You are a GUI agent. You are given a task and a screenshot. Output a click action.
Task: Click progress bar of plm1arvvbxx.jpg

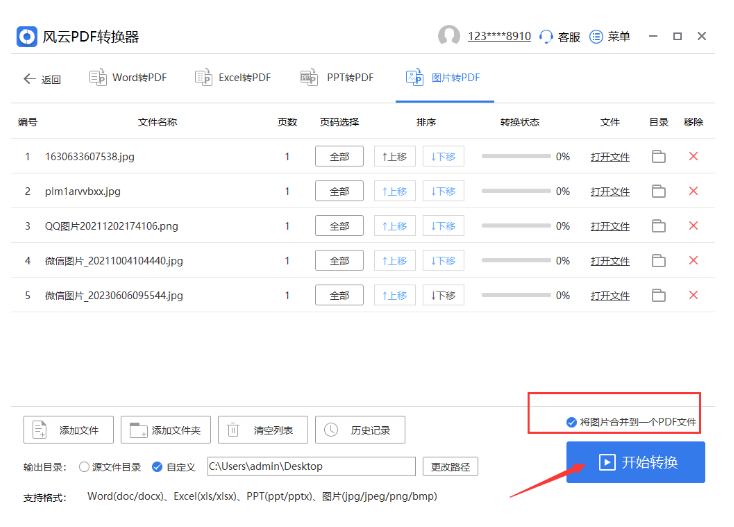pyautogui.click(x=516, y=190)
